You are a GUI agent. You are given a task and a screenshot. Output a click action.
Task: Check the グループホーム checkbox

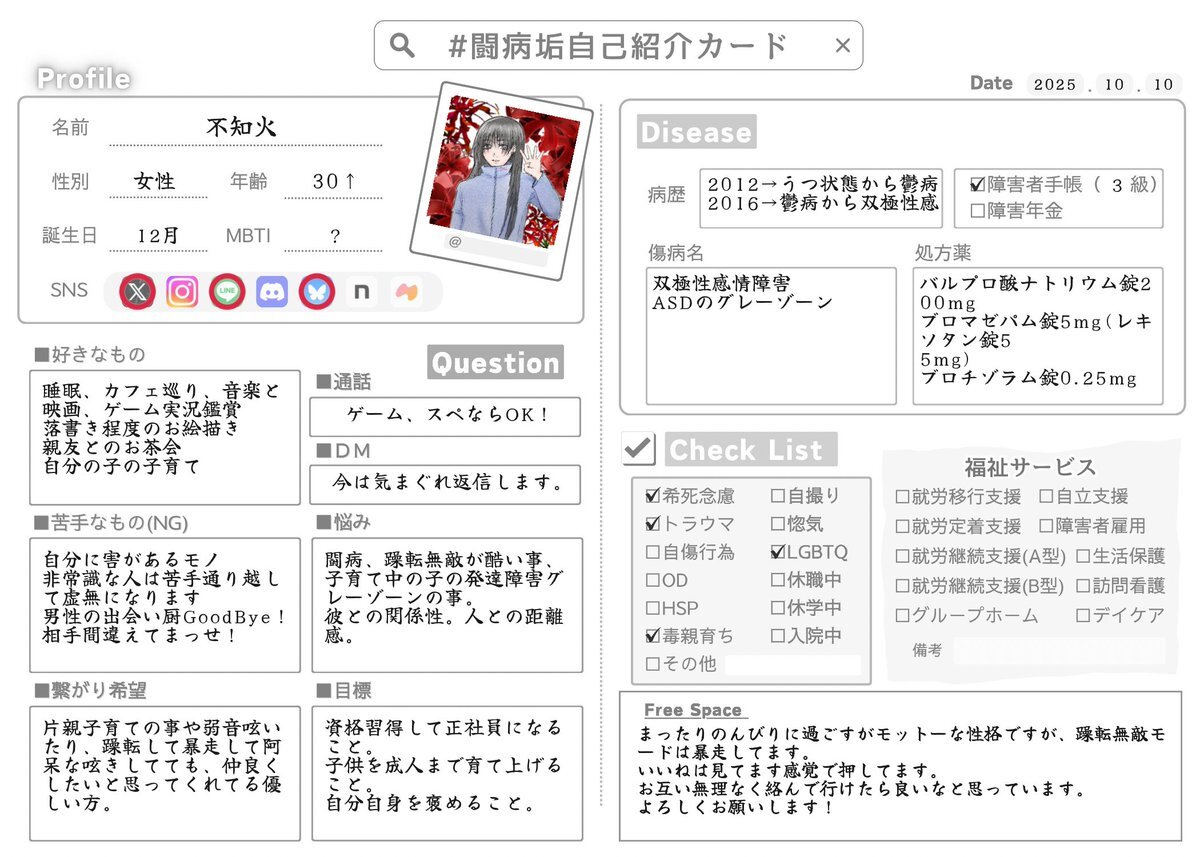(903, 616)
